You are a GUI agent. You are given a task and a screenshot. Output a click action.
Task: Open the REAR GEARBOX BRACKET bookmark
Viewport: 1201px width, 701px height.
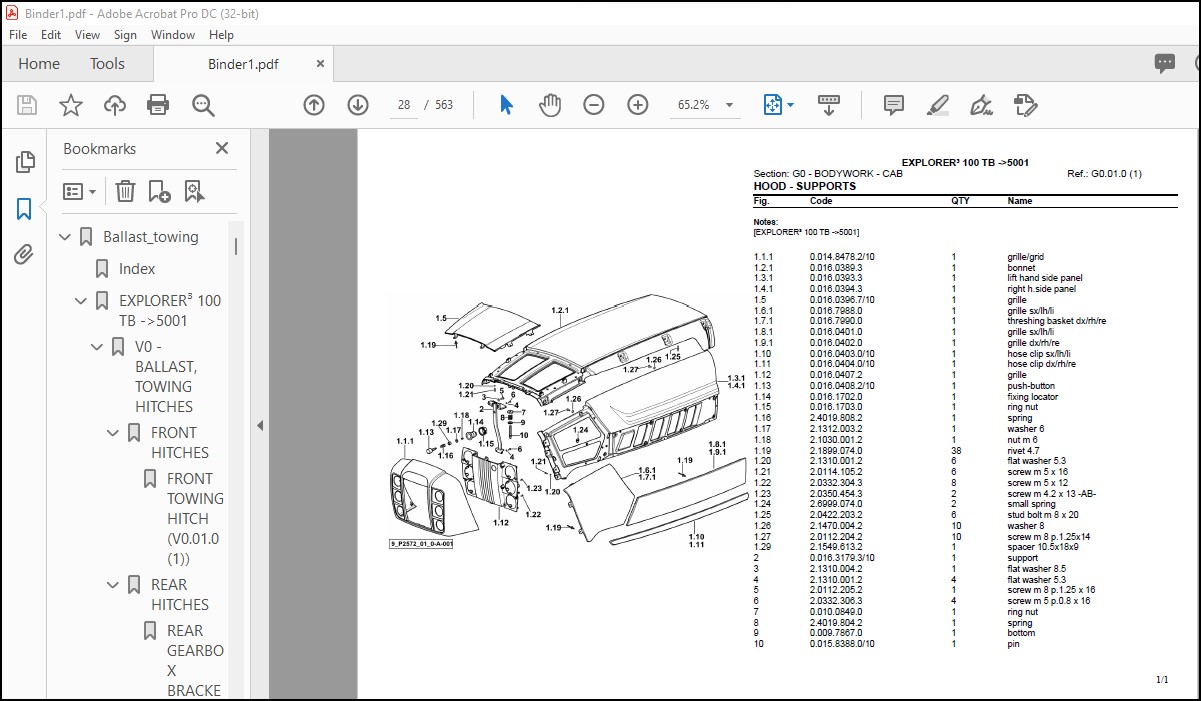pos(195,661)
